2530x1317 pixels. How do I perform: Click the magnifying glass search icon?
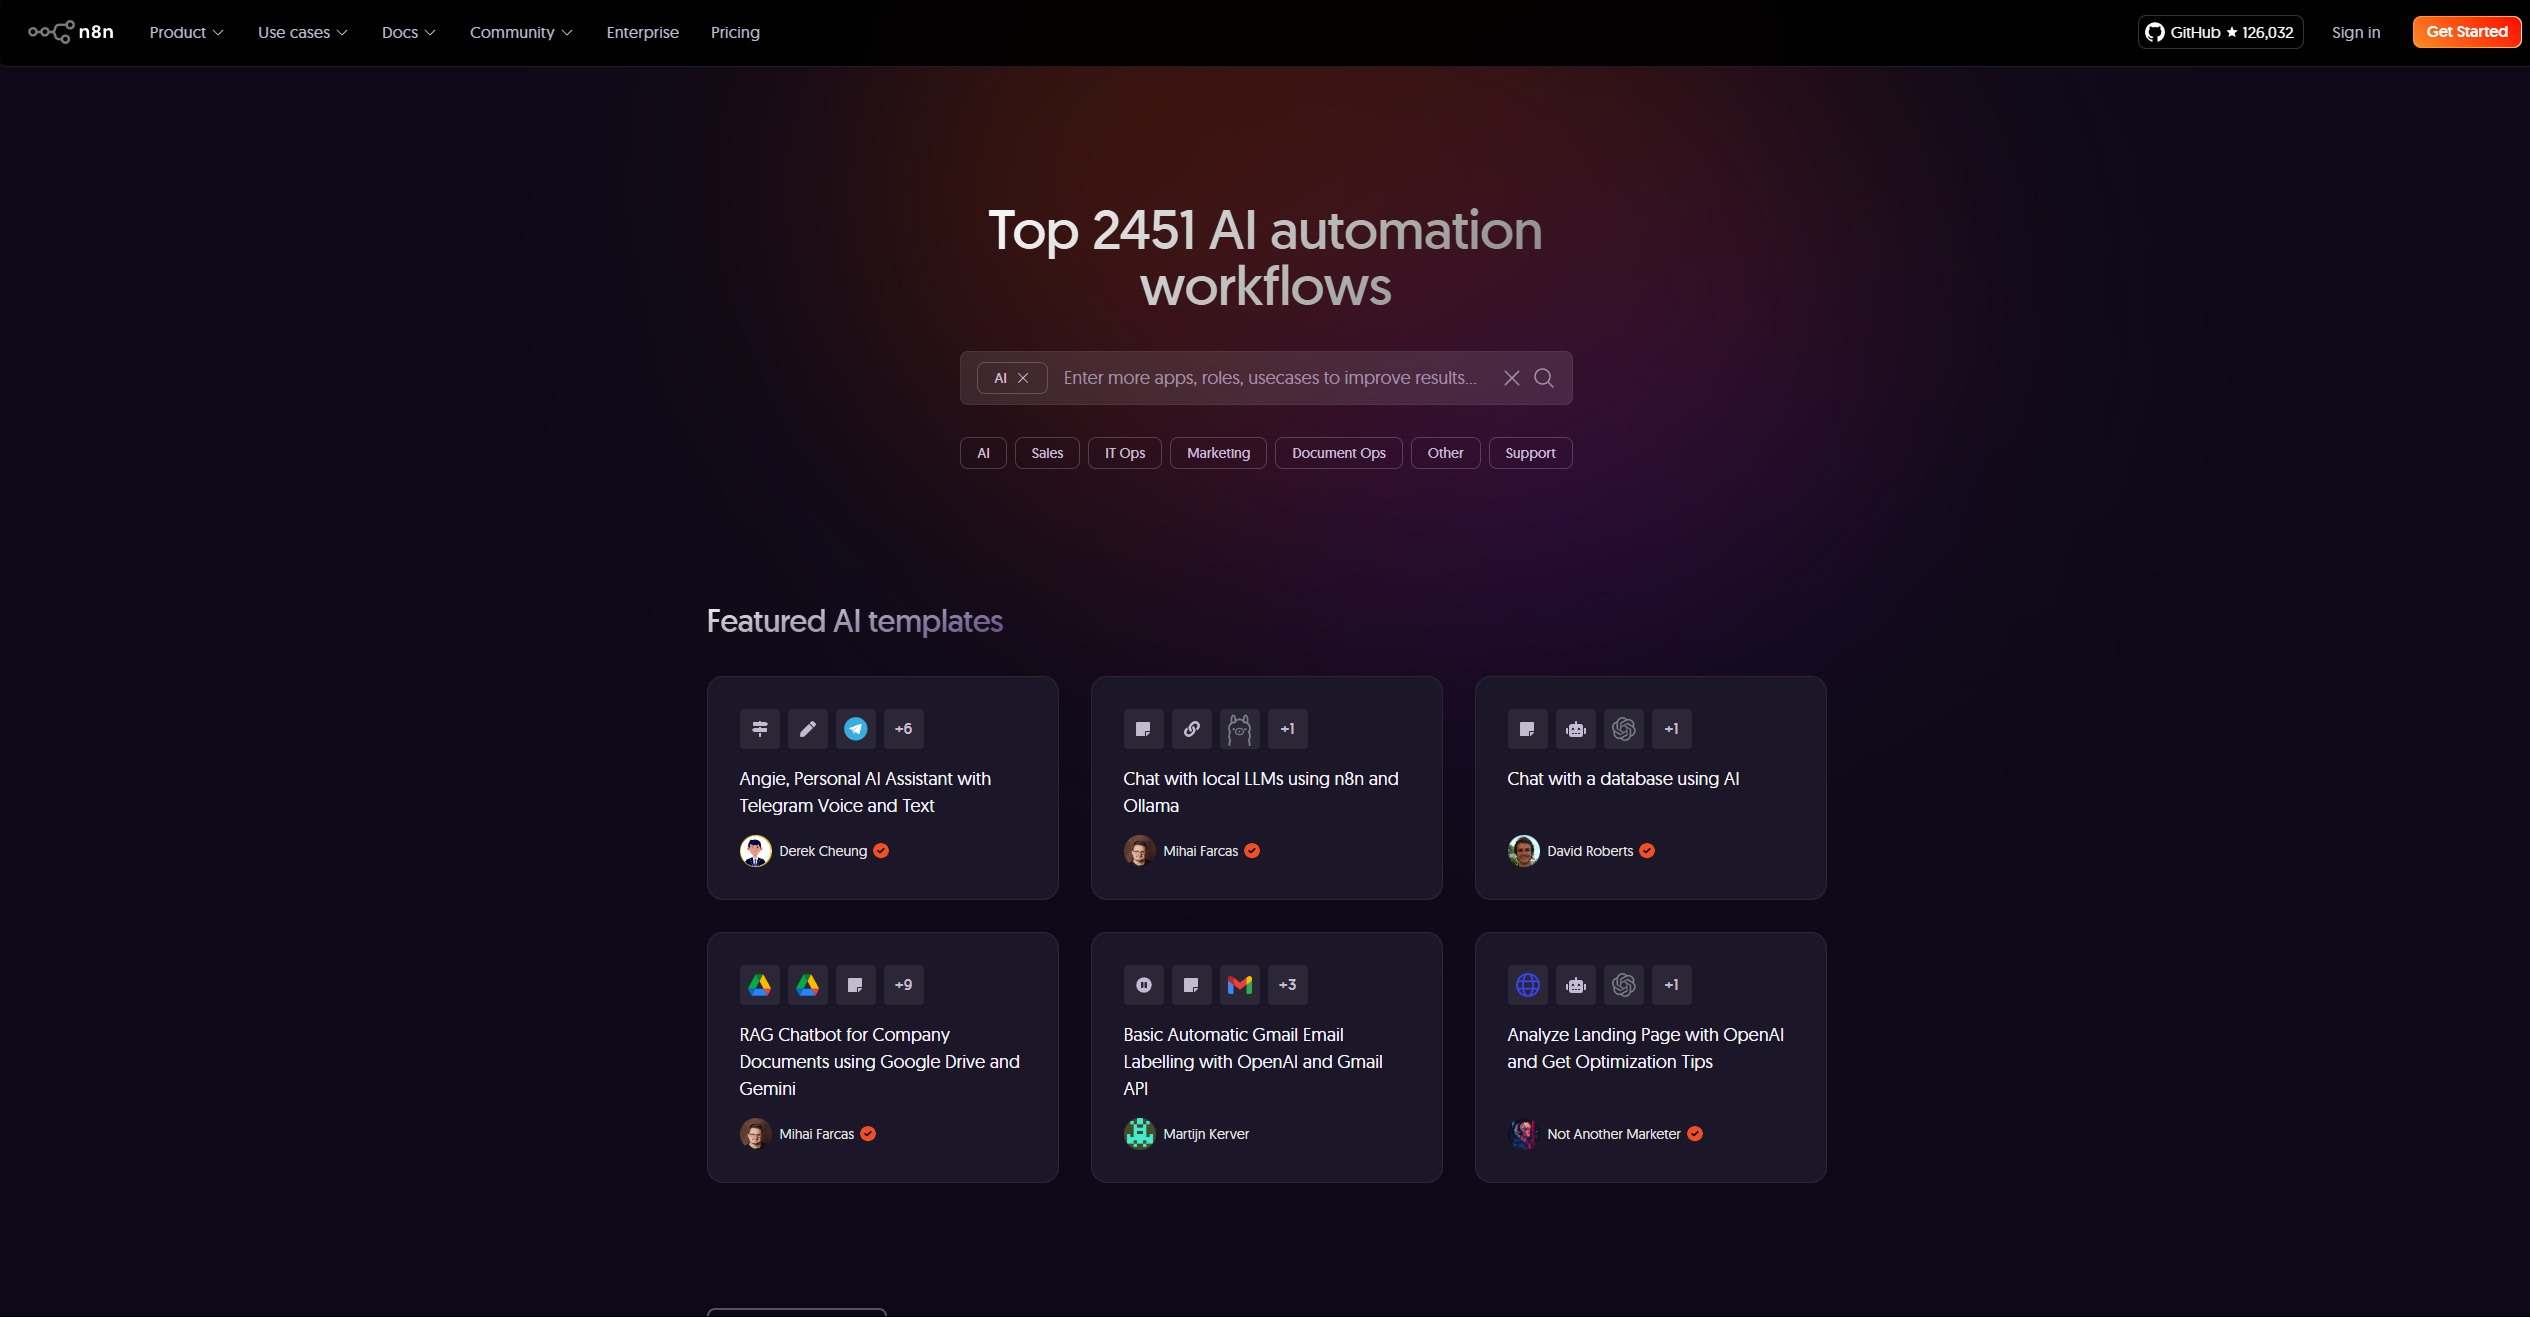pos(1544,378)
